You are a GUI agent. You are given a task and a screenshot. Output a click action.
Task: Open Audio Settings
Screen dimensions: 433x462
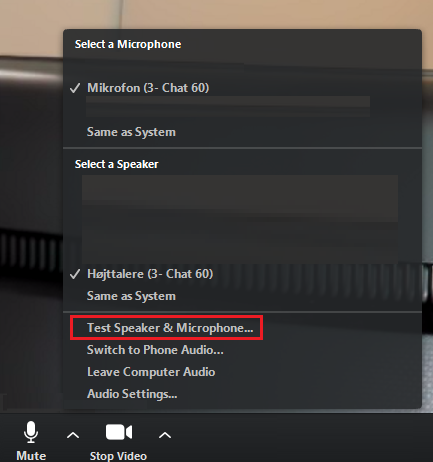132,394
